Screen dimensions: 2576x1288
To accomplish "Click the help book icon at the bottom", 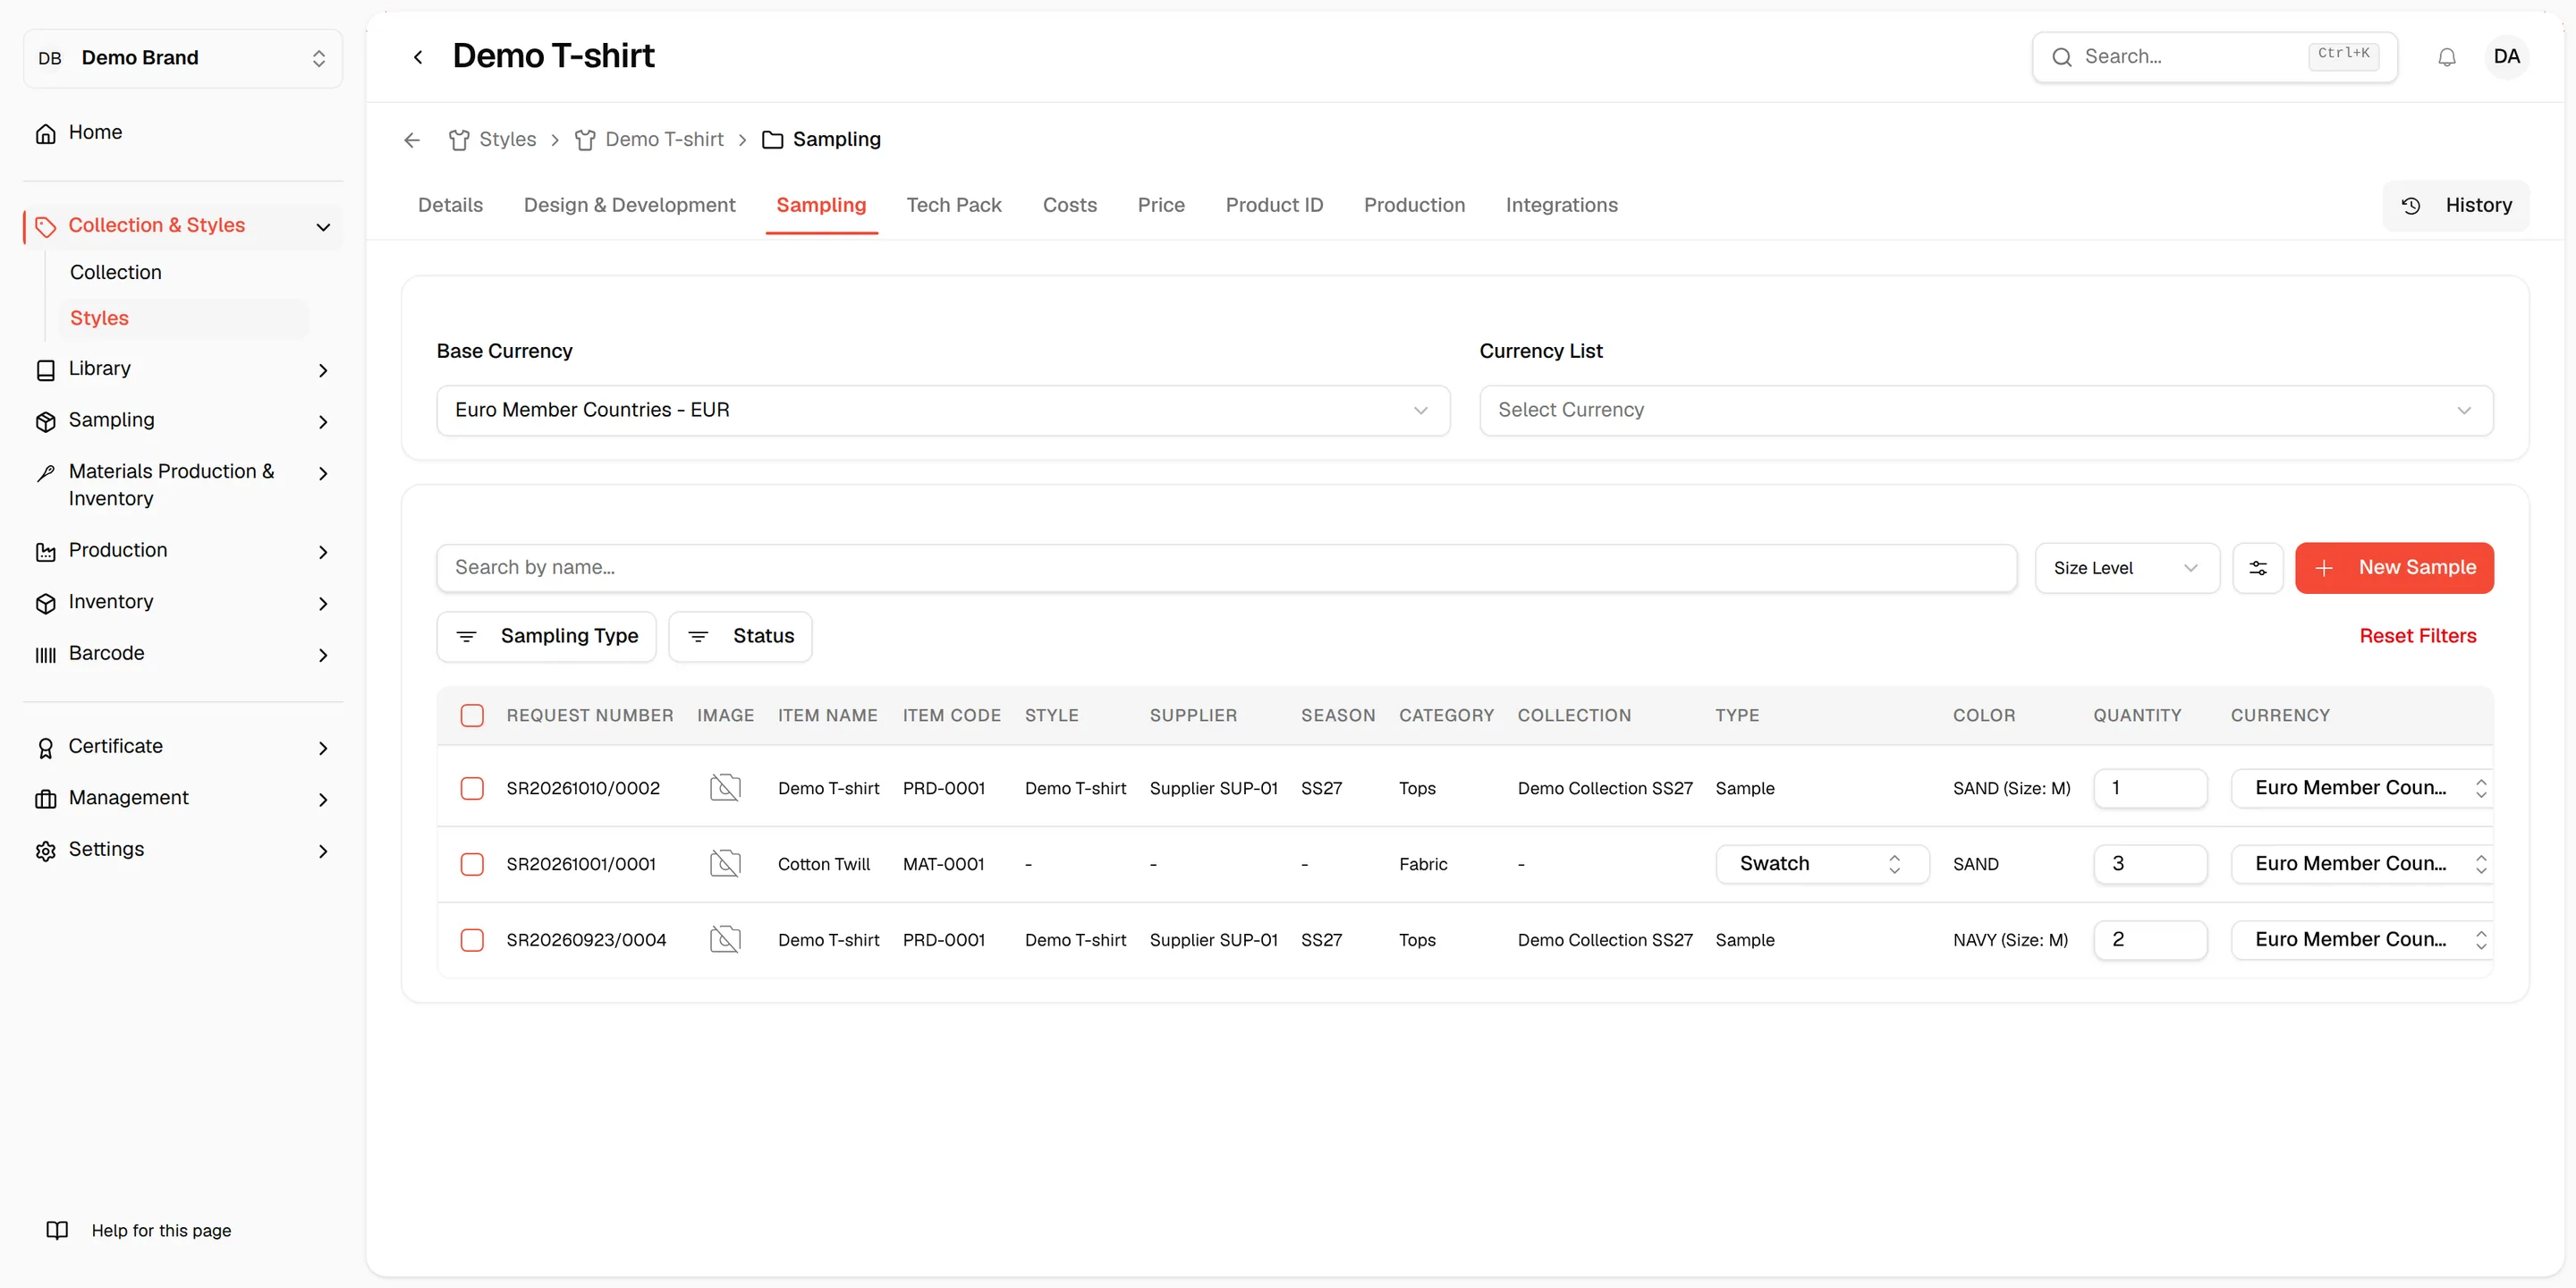I will (57, 1230).
